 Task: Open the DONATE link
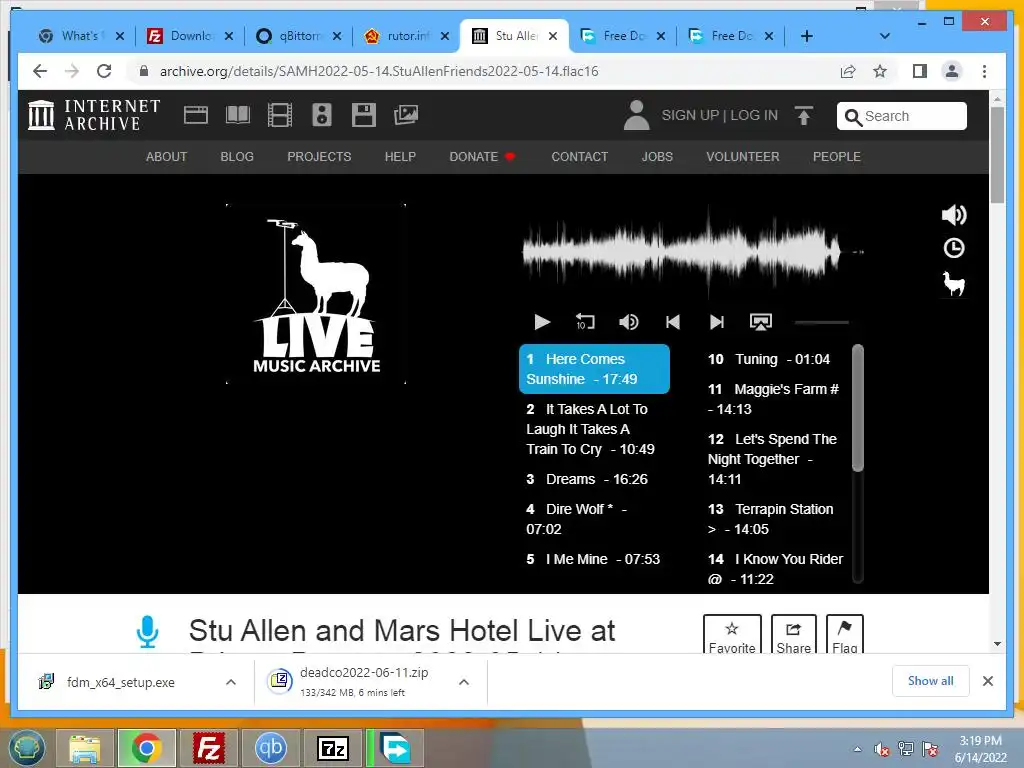tap(482, 157)
